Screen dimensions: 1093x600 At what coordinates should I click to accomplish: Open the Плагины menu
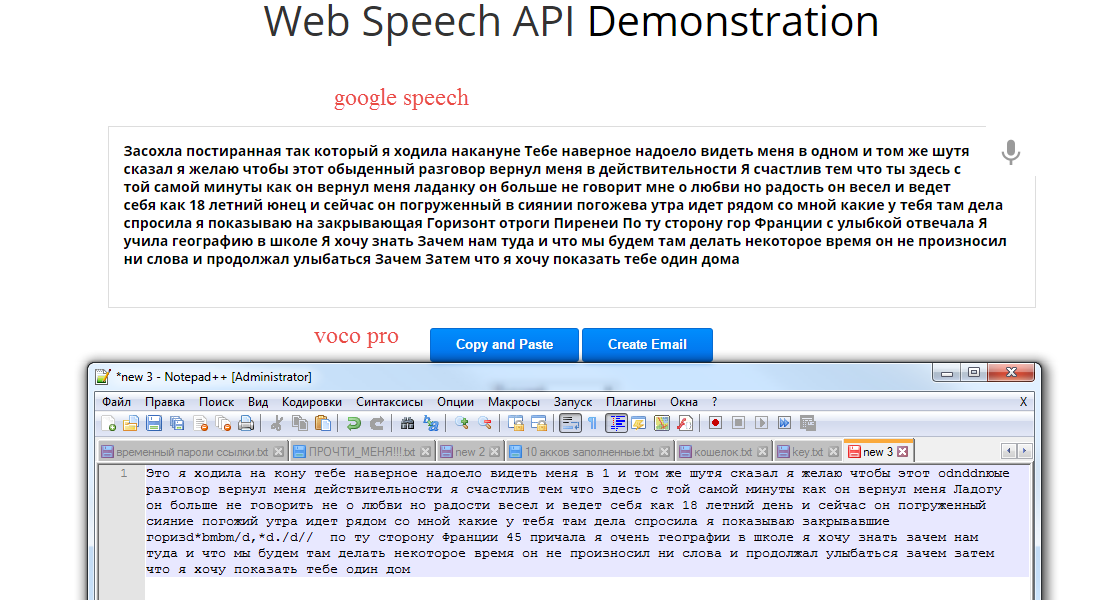click(x=630, y=401)
